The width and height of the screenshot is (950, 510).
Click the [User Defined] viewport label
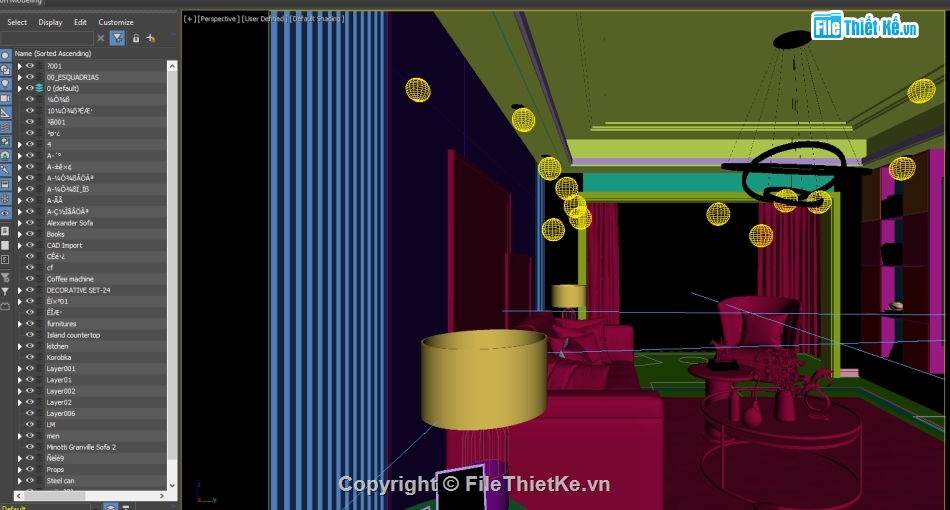click(x=264, y=19)
